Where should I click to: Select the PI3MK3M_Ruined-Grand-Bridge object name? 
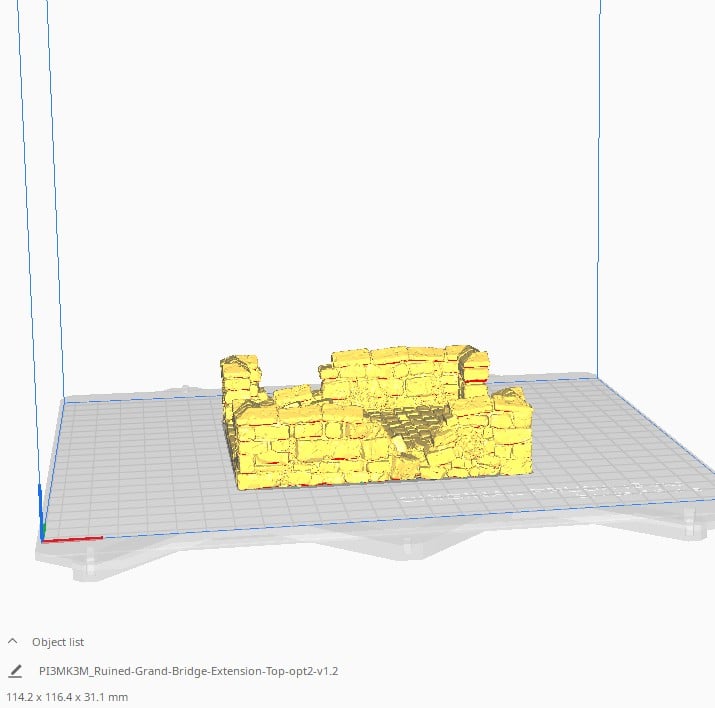click(188, 671)
